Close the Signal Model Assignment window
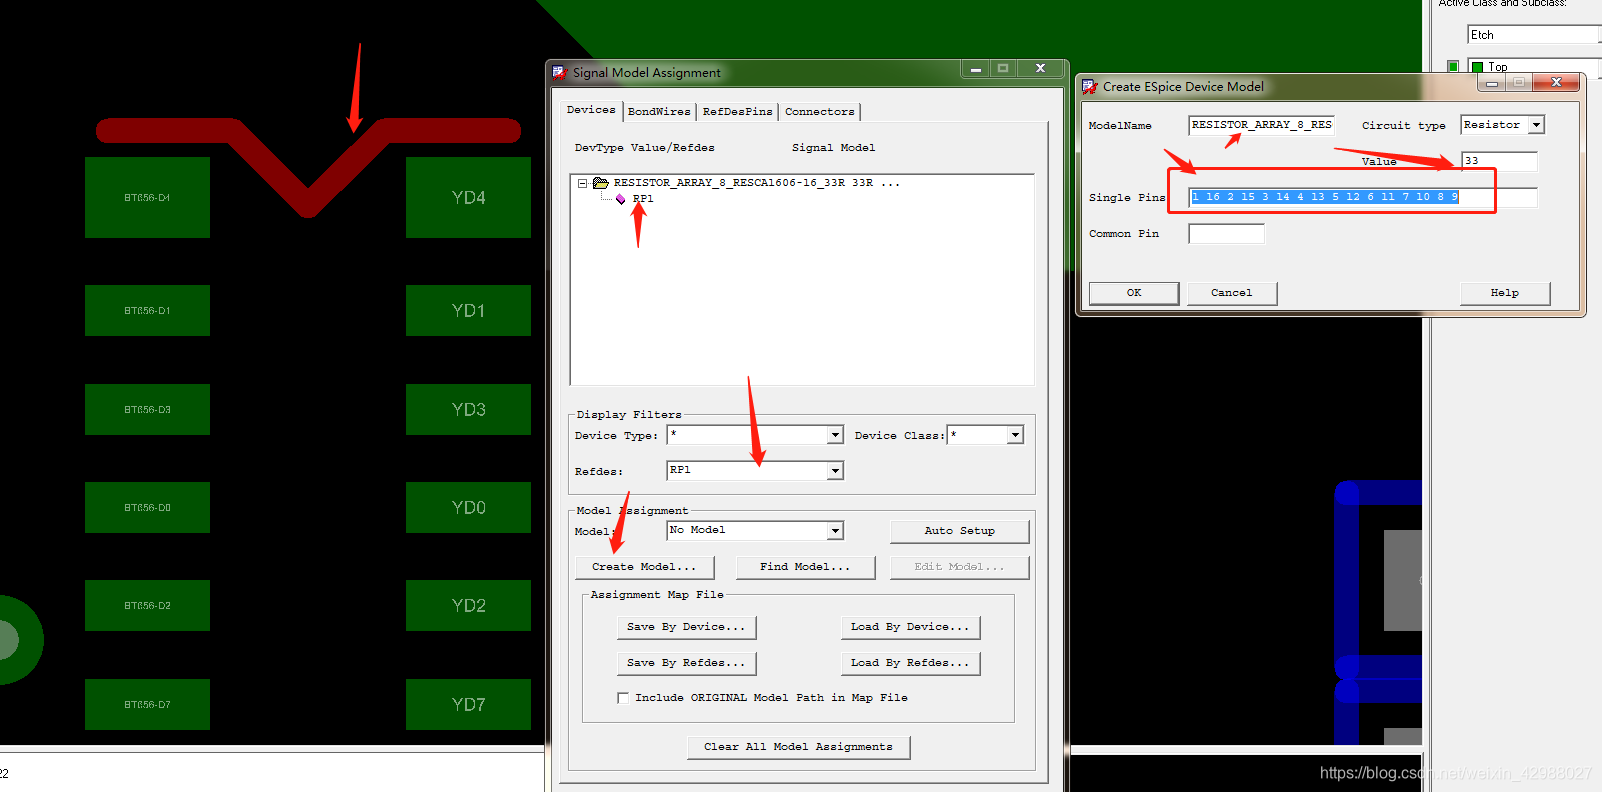This screenshot has height=792, width=1602. (1040, 68)
